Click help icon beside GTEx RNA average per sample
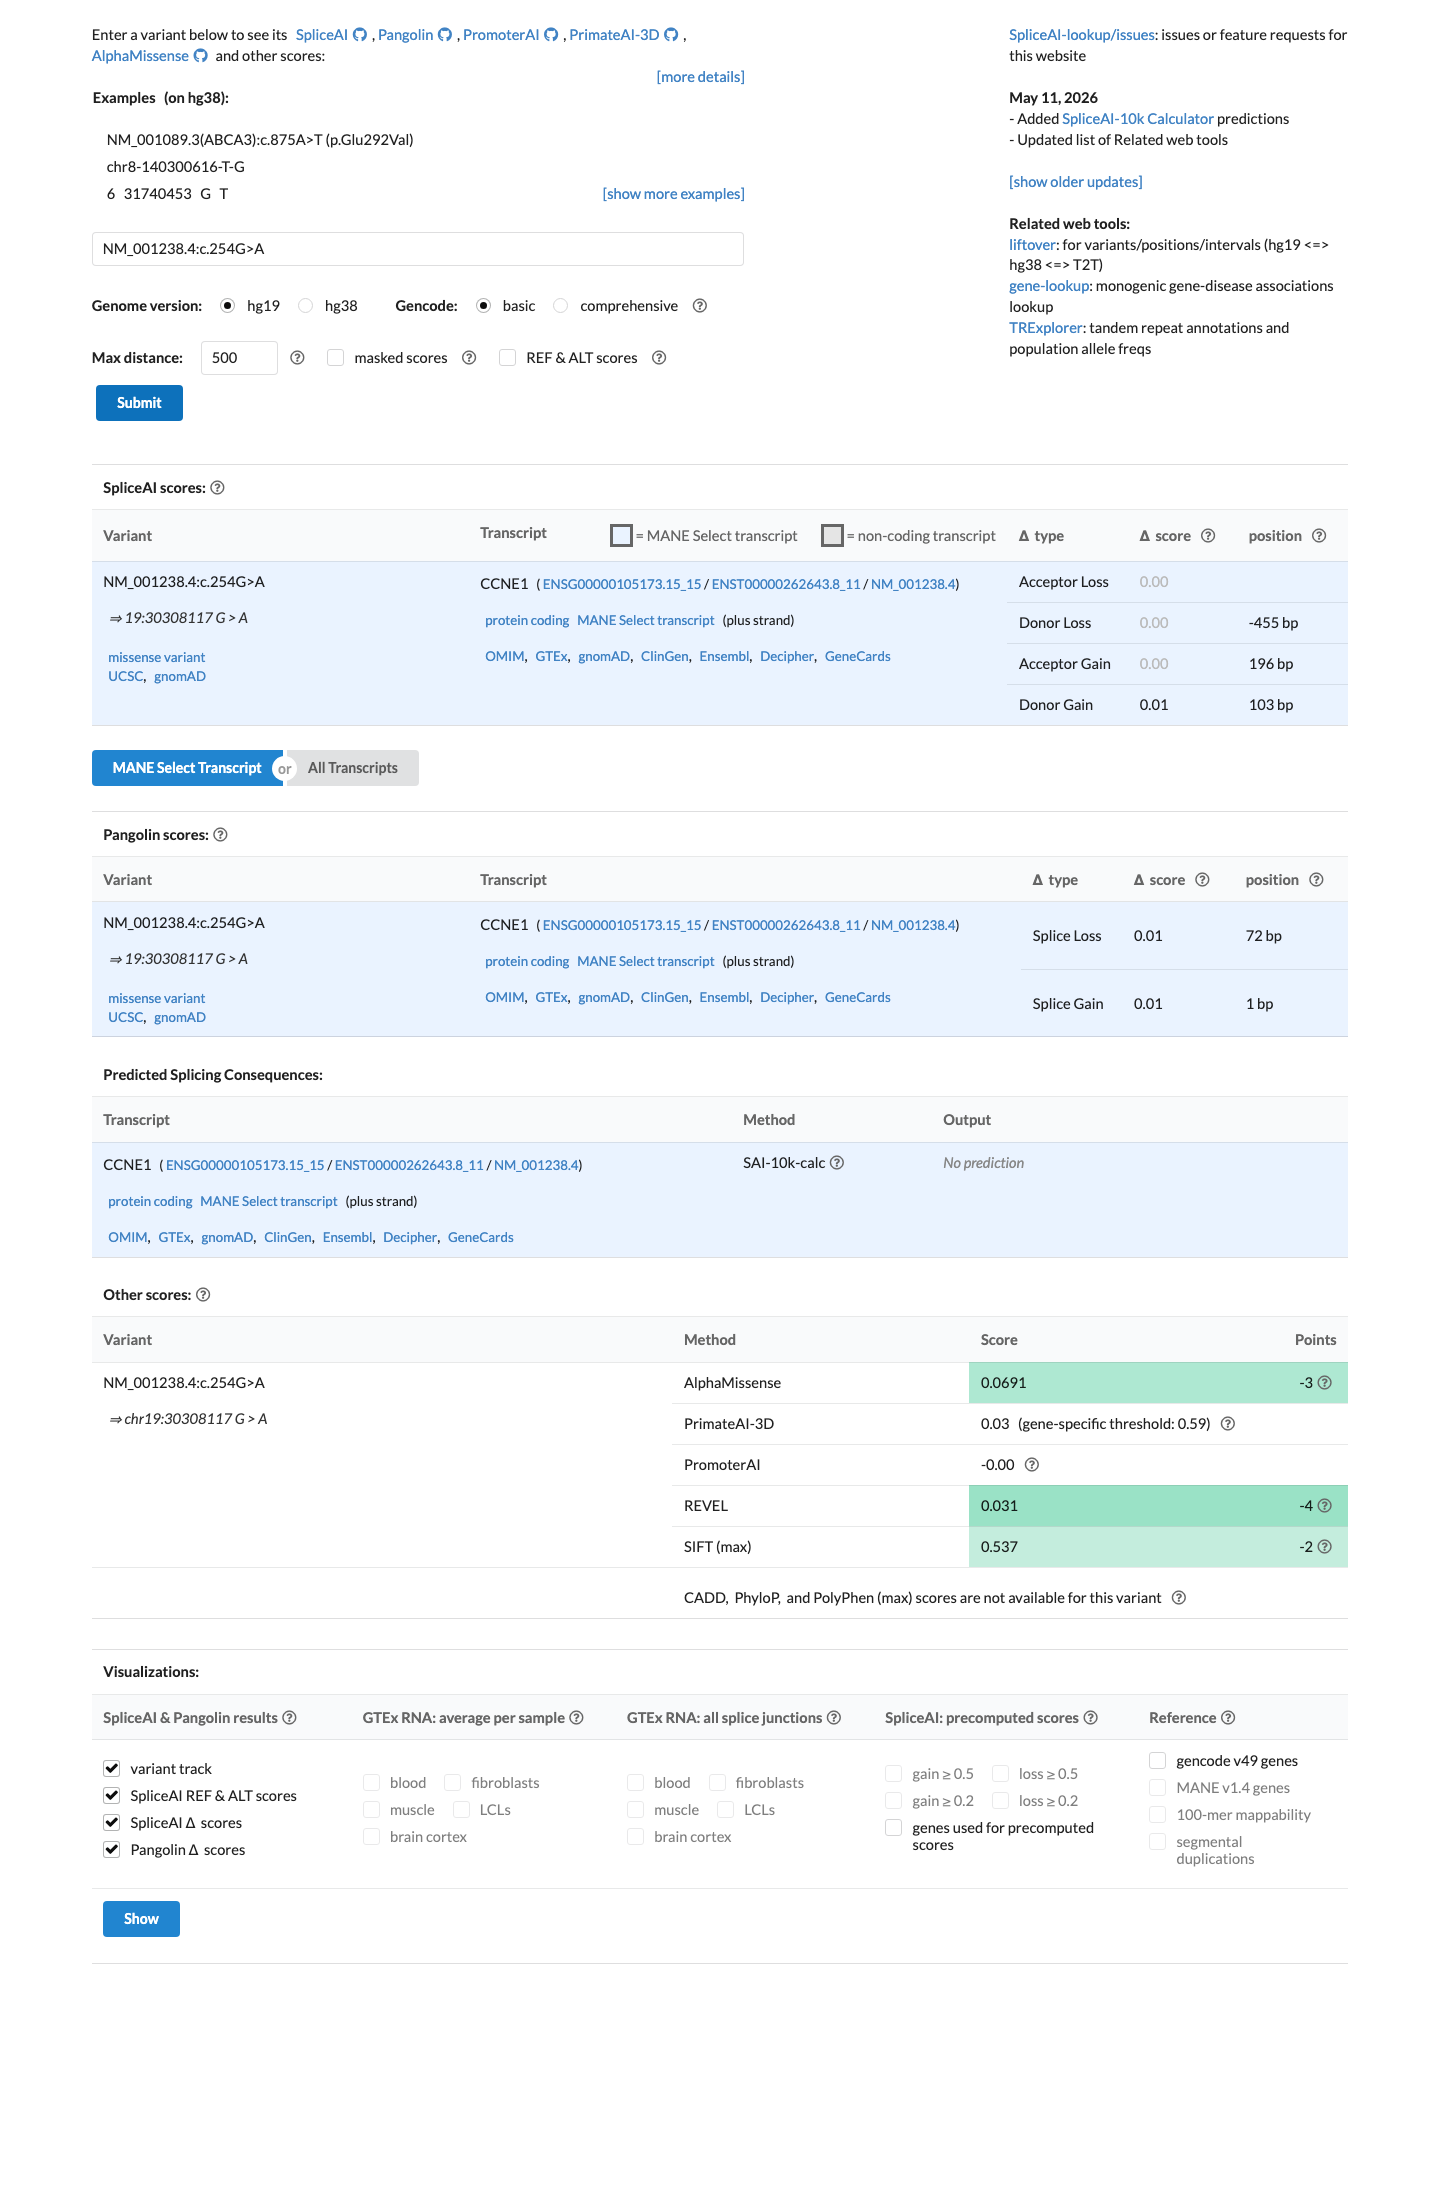 (x=577, y=1718)
